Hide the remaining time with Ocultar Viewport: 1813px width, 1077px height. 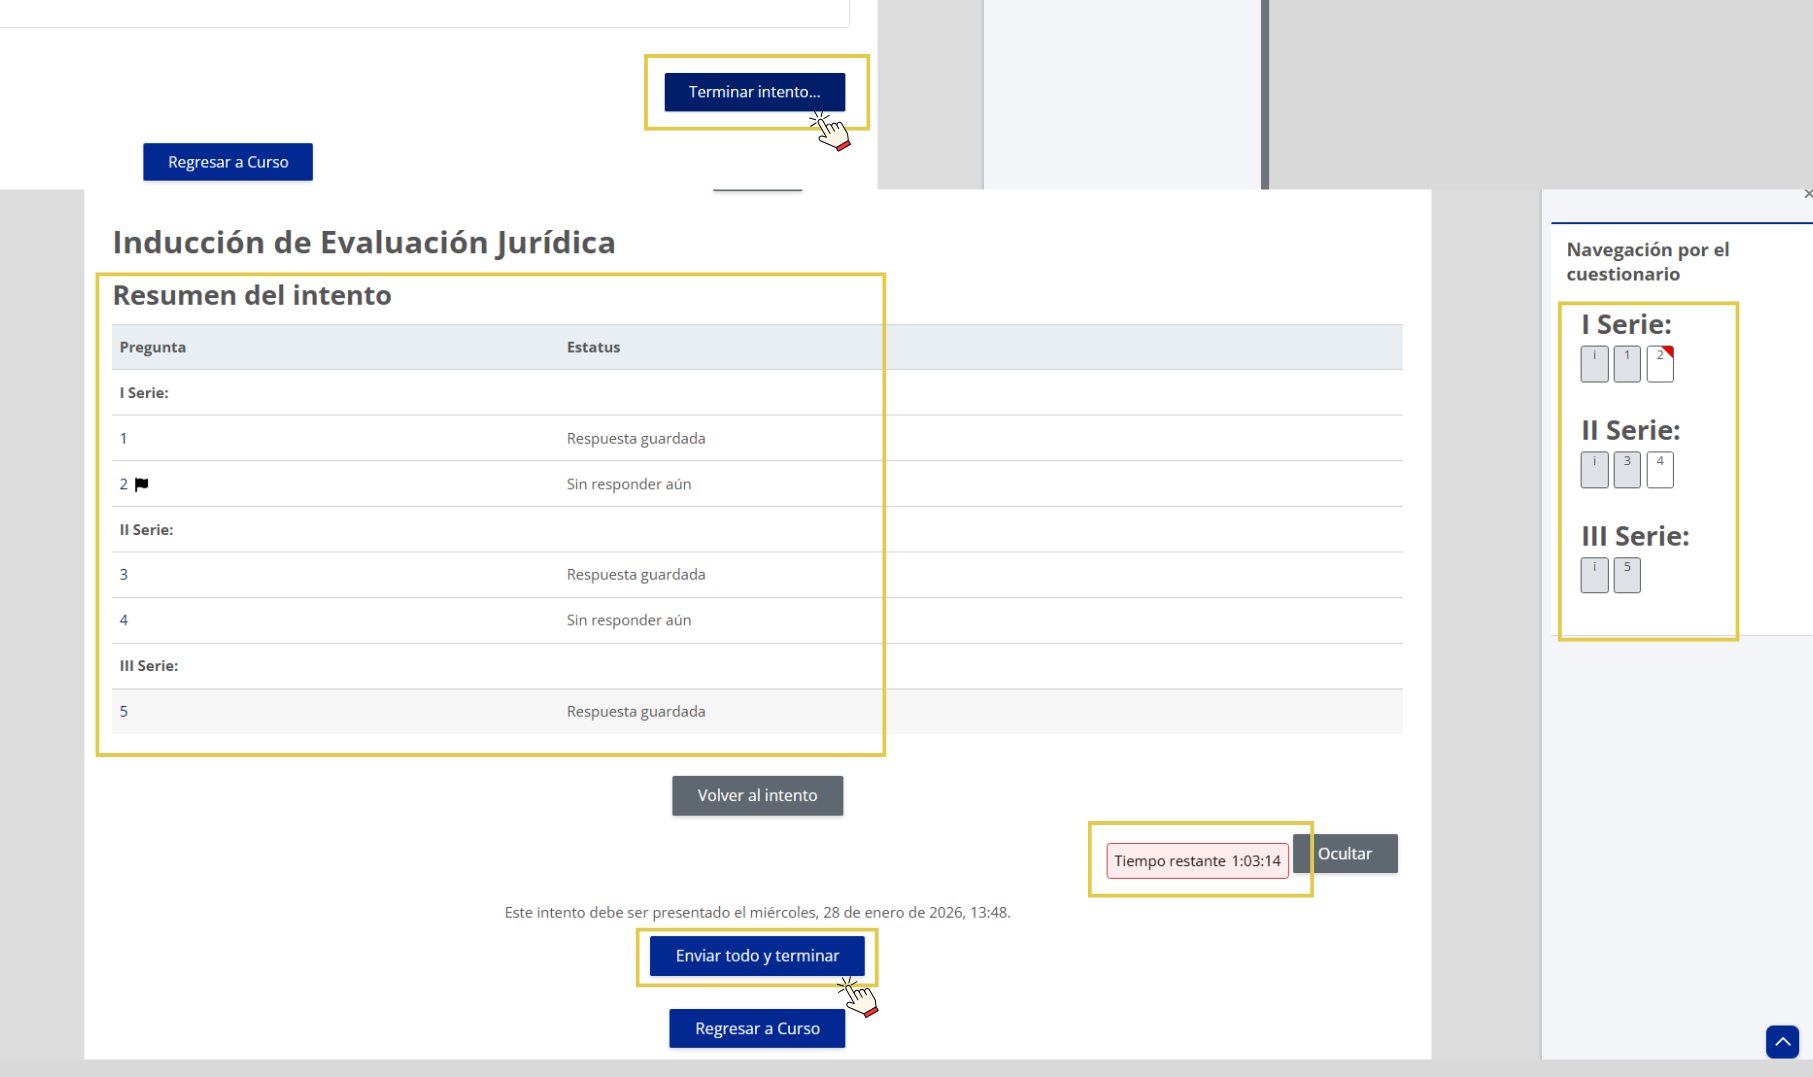1344,854
